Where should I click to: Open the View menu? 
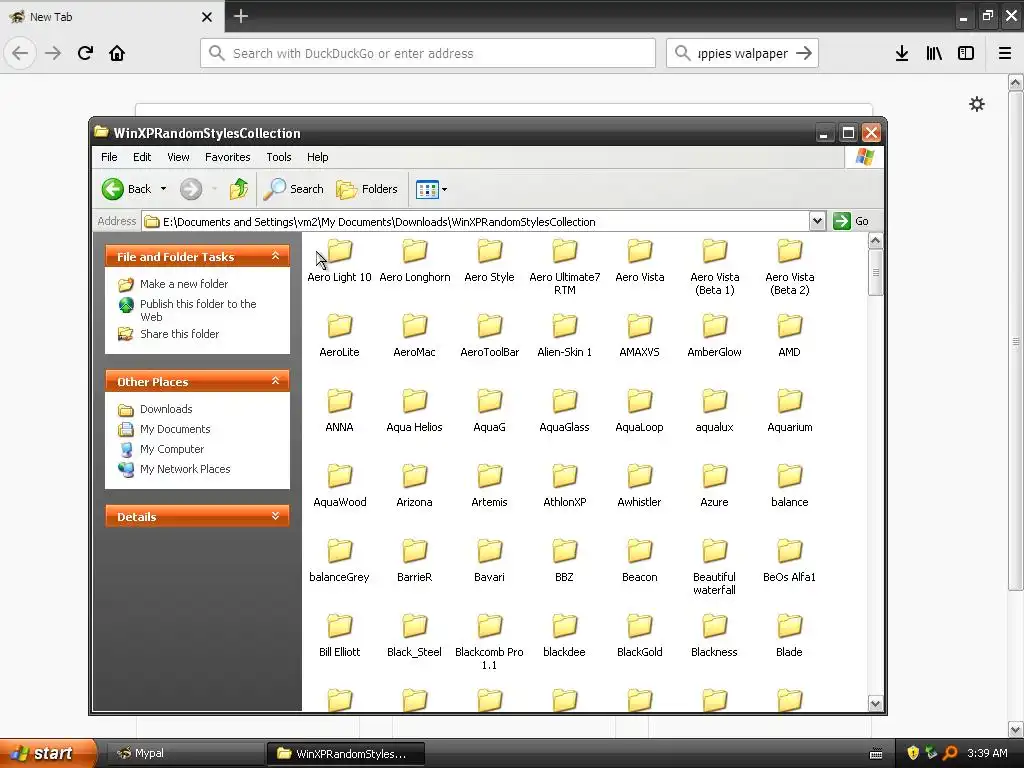[x=178, y=157]
